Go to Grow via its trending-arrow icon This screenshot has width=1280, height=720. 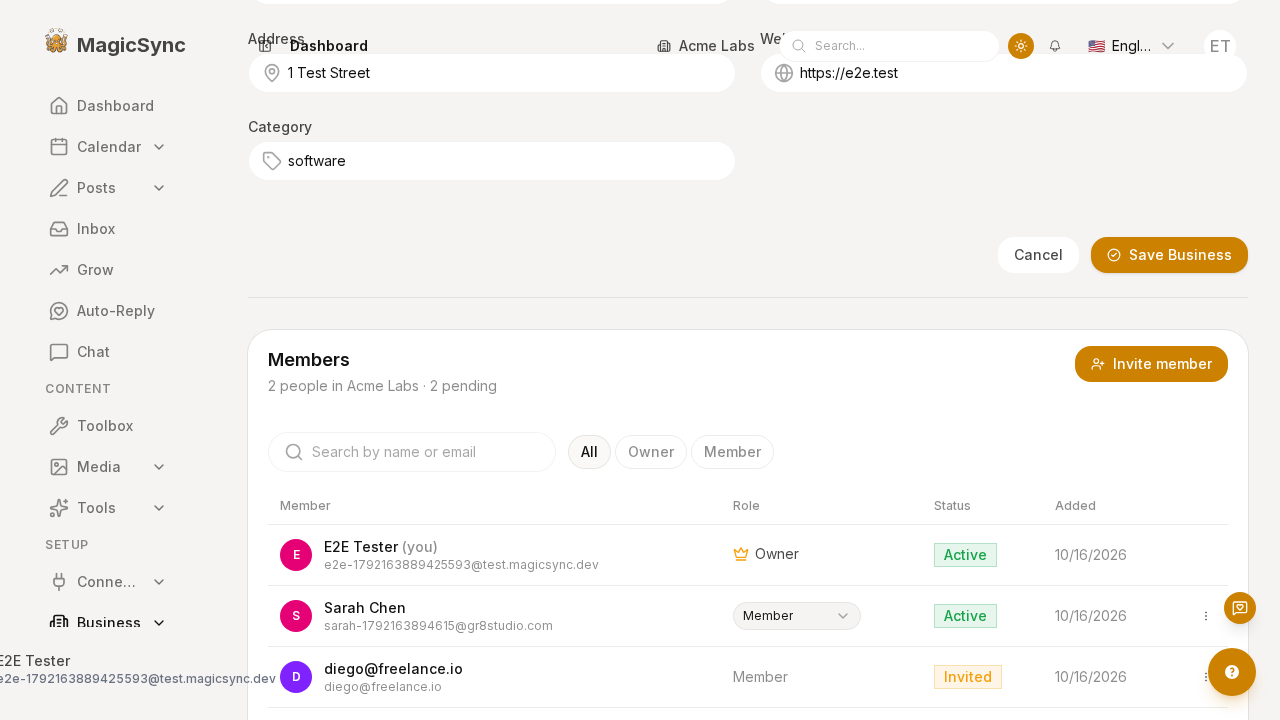[x=59, y=270]
